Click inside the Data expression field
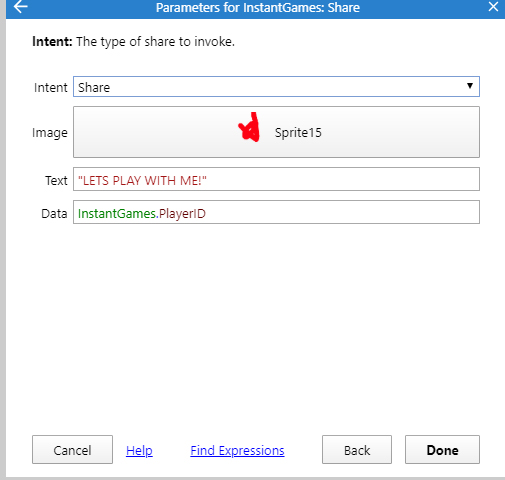505x480 pixels. [276, 212]
